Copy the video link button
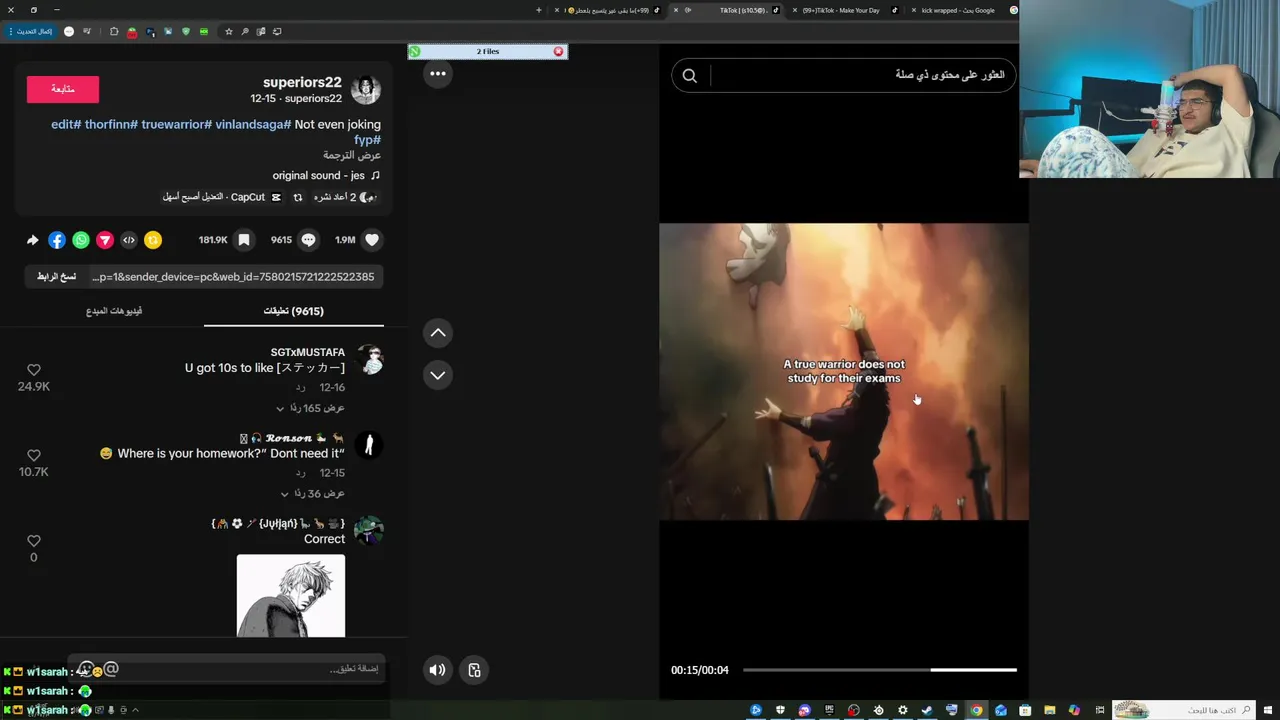 pyautogui.click(x=57, y=277)
